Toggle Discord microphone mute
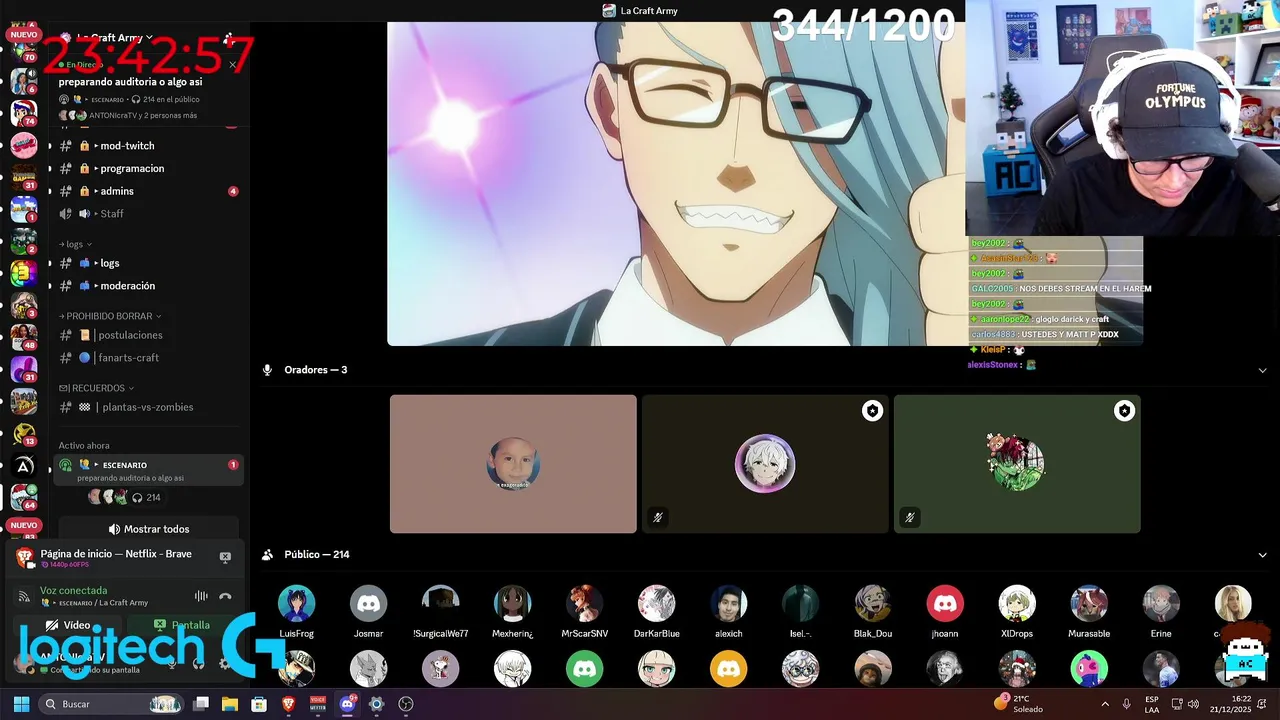The height and width of the screenshot is (720, 1280). 171,663
